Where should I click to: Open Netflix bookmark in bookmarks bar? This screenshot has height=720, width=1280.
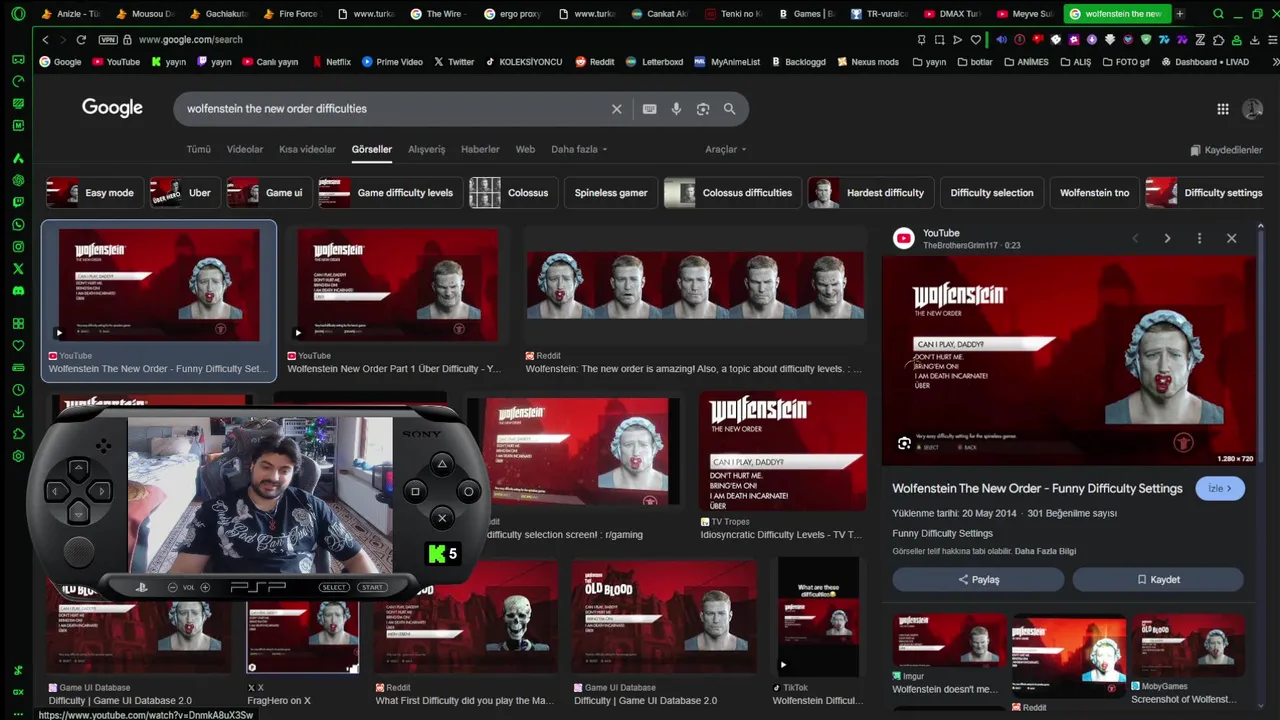[x=332, y=62]
